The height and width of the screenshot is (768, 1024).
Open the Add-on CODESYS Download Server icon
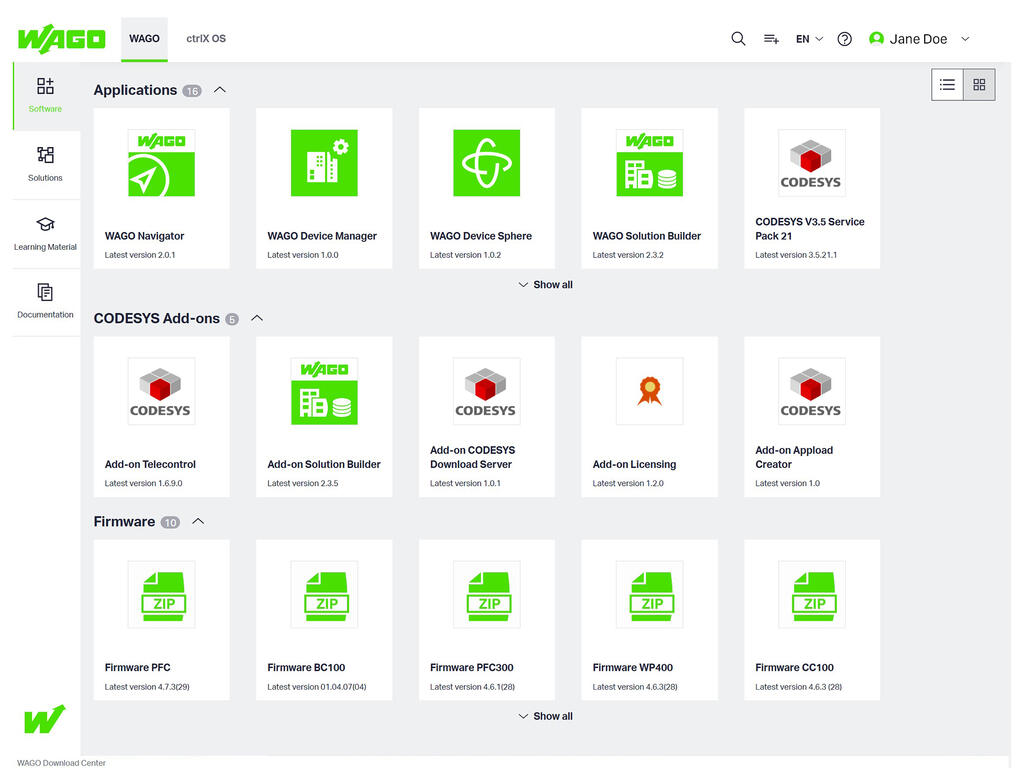tap(487, 391)
